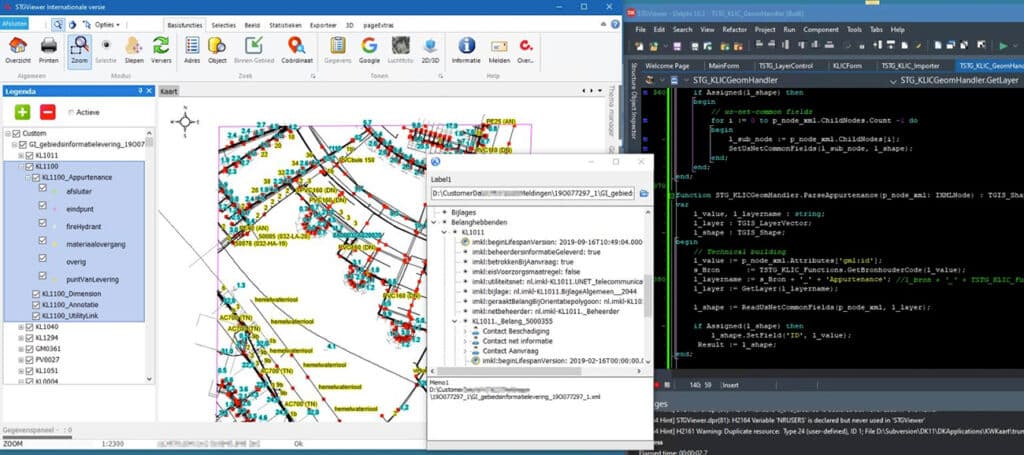This screenshot has width=1024, height=455.
Task: Select the Kaart map tab
Action: (x=168, y=91)
